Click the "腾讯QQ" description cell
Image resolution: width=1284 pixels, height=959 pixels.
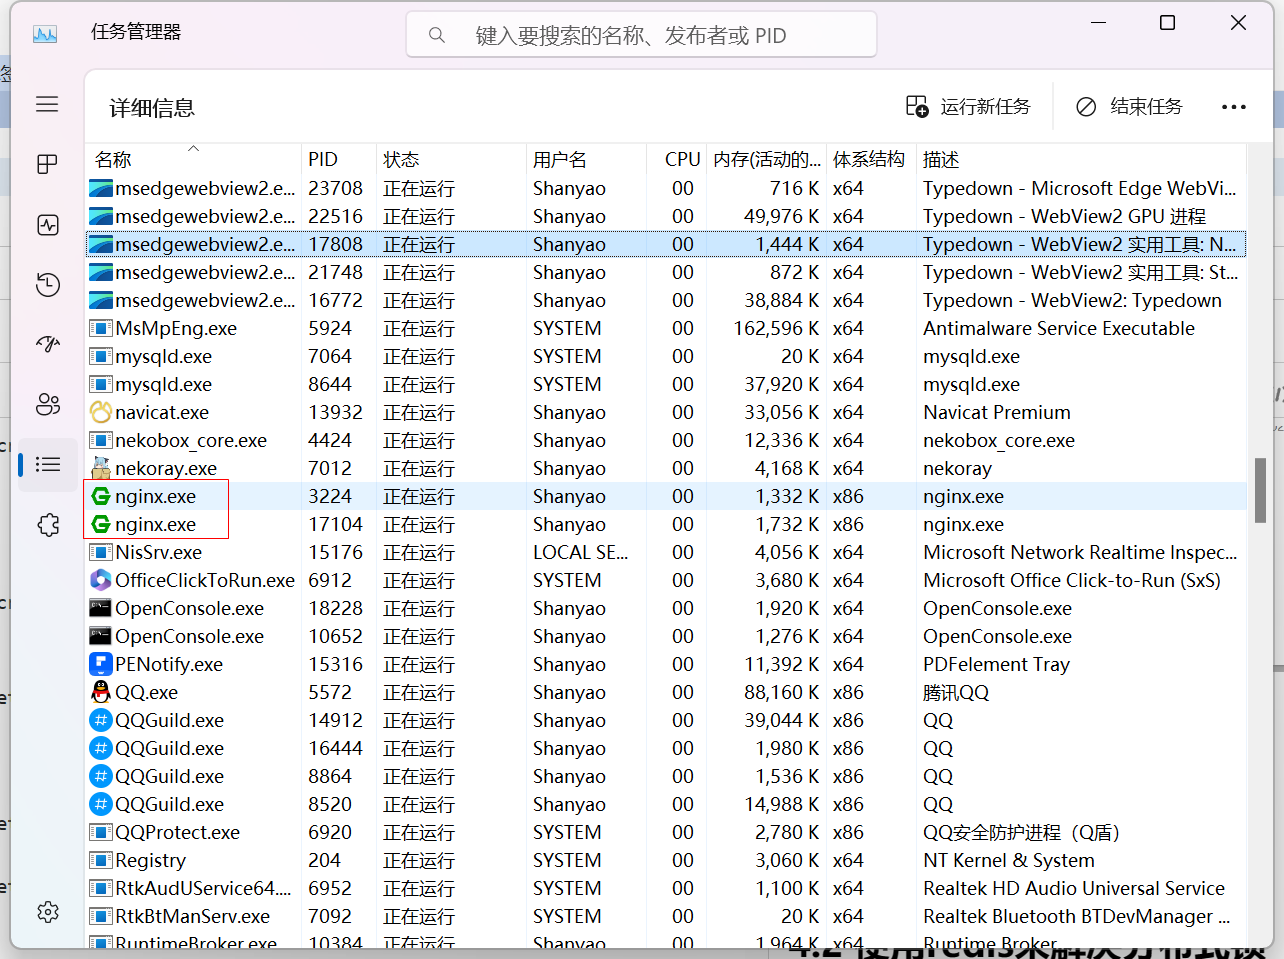956,692
